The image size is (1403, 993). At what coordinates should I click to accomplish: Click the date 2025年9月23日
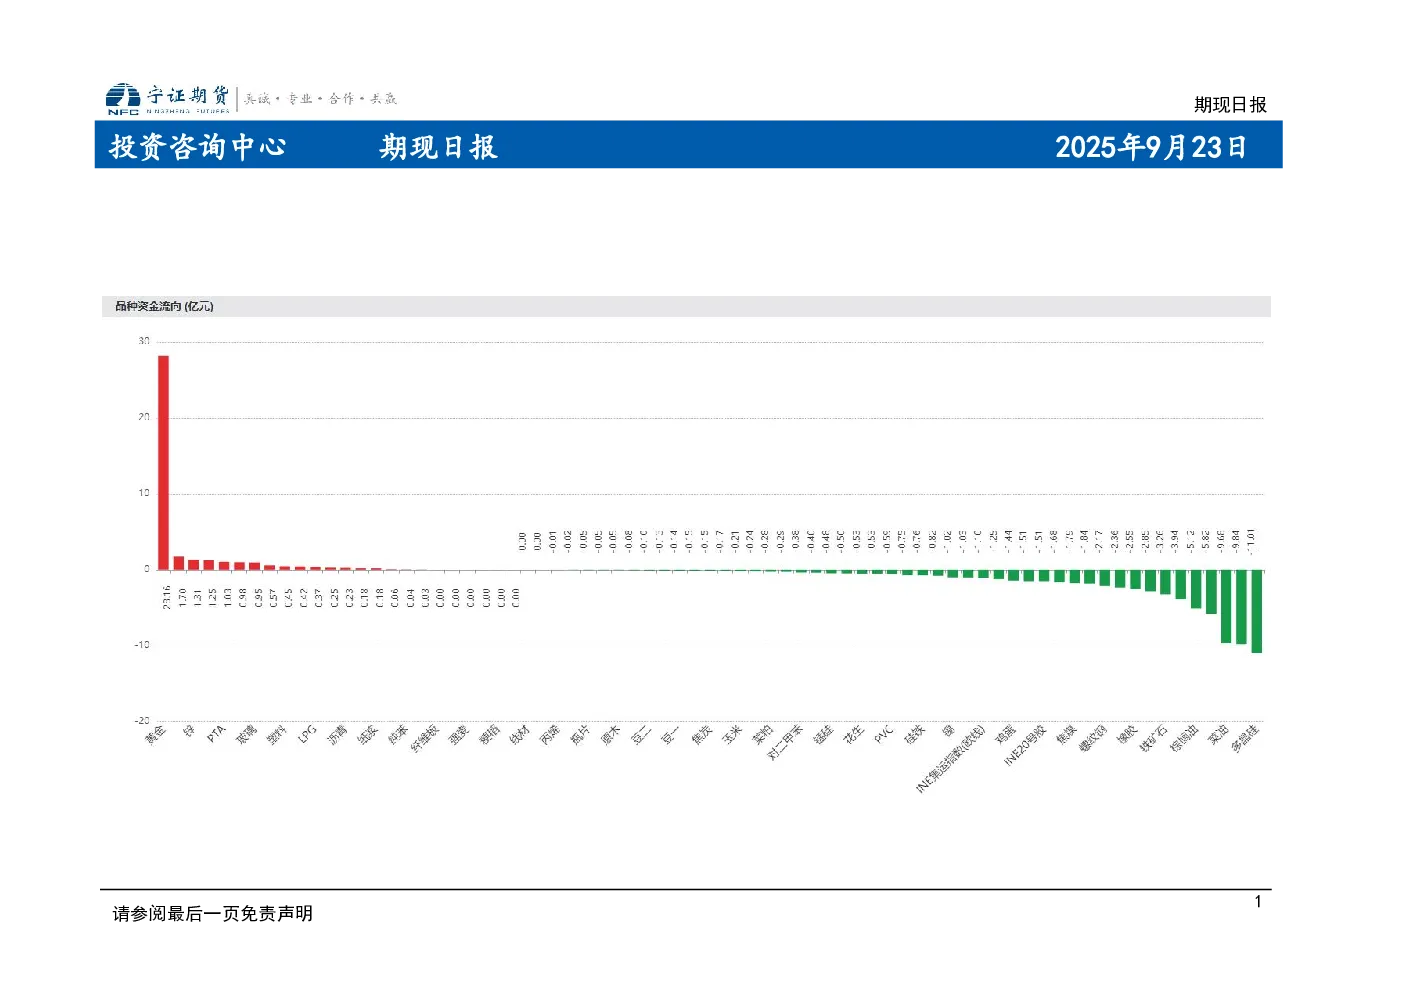tap(1150, 147)
